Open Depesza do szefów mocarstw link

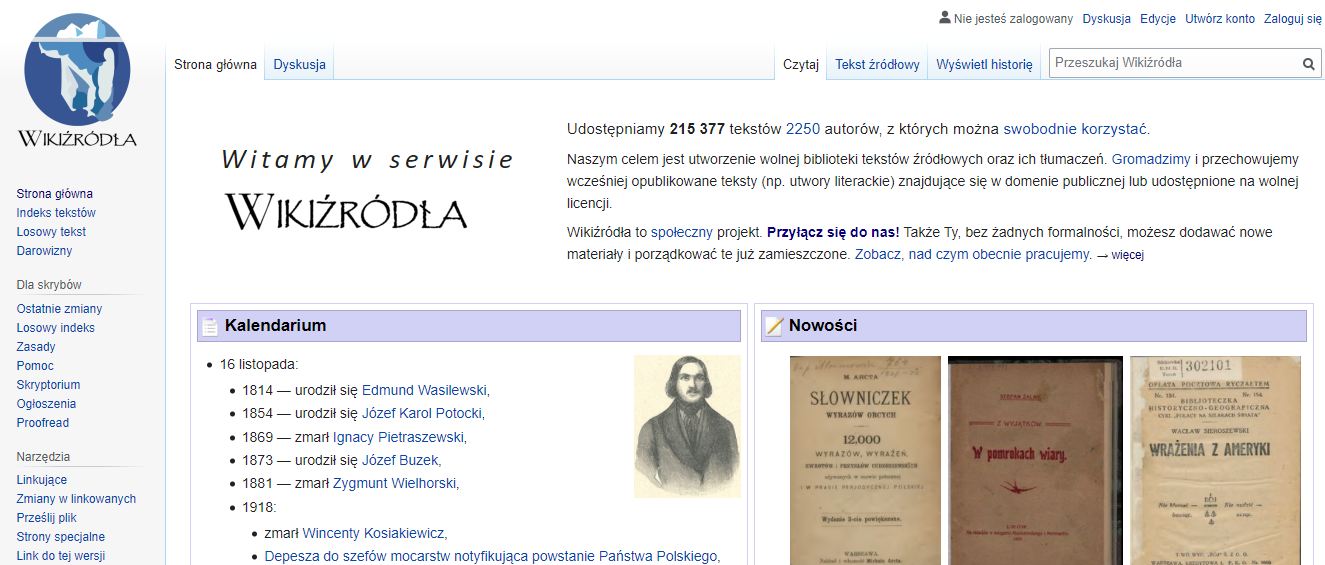(491, 556)
